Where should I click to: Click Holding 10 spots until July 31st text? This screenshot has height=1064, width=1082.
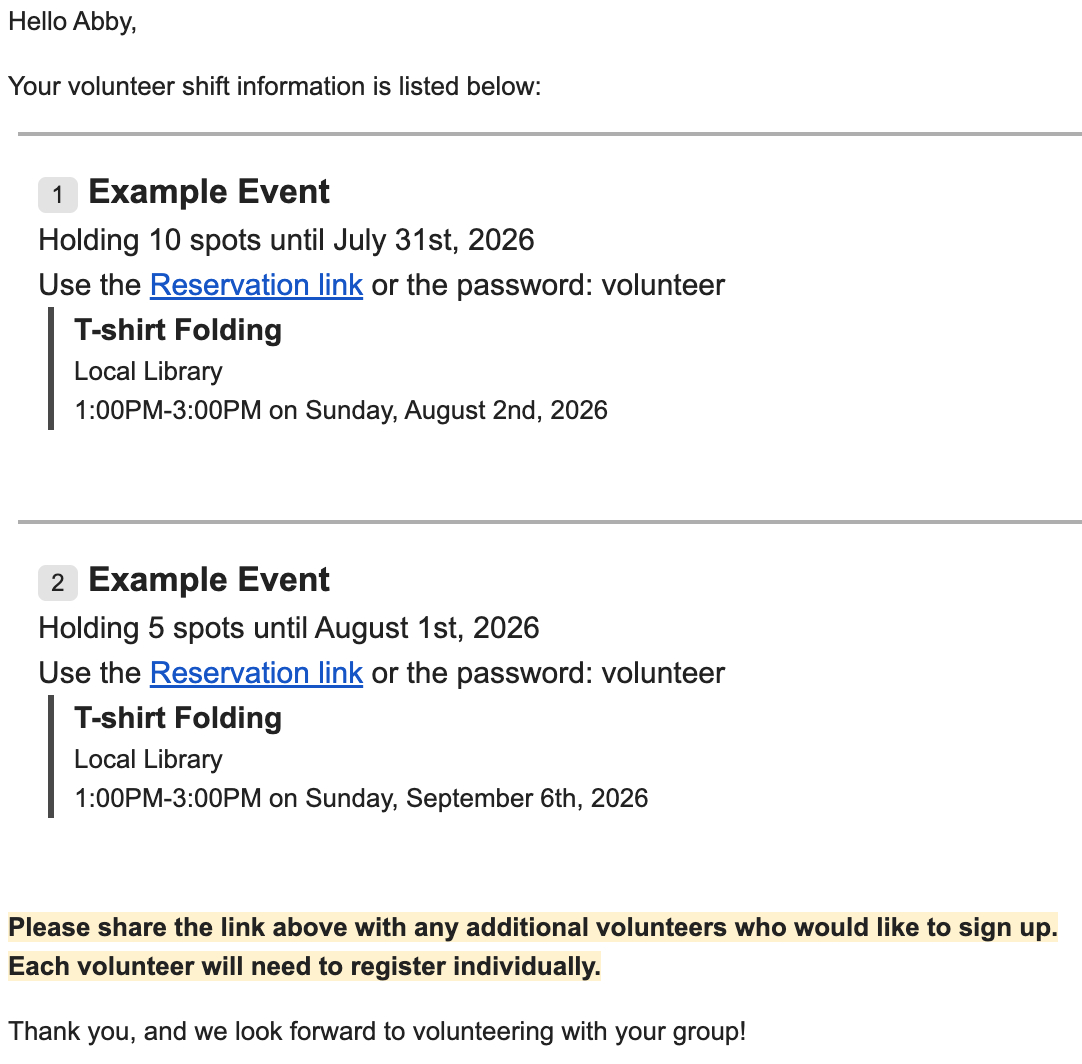click(x=286, y=240)
